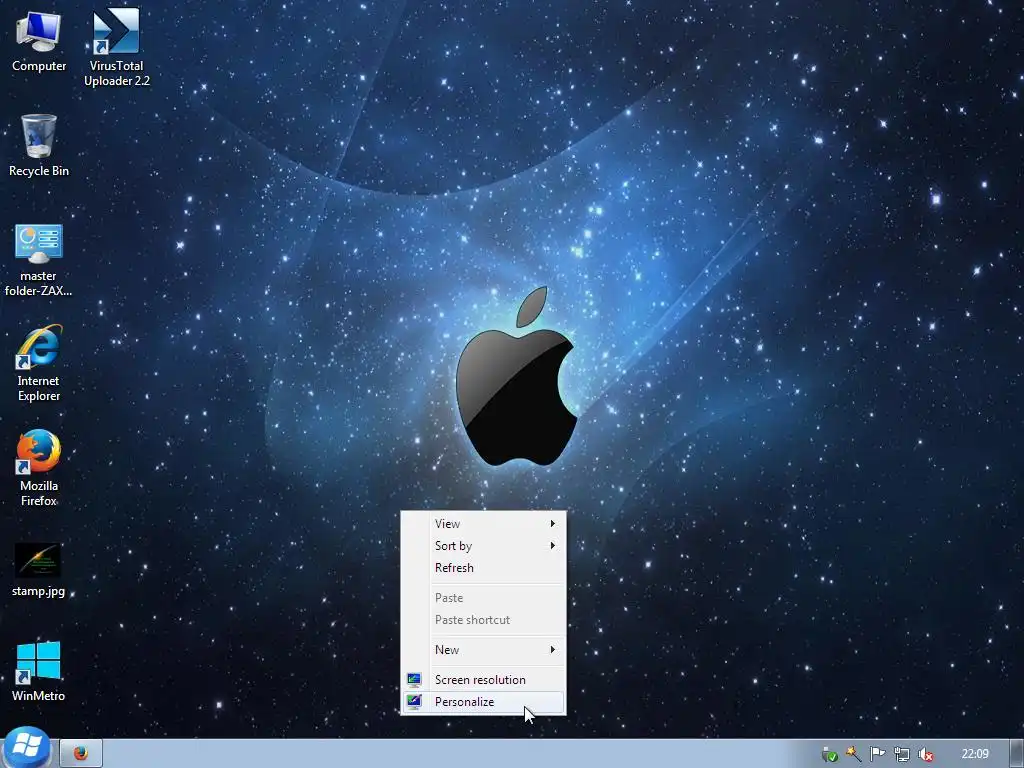Screen dimensions: 1024x768
Task: Select the WinMetro shortcut icon
Action: coord(39,671)
